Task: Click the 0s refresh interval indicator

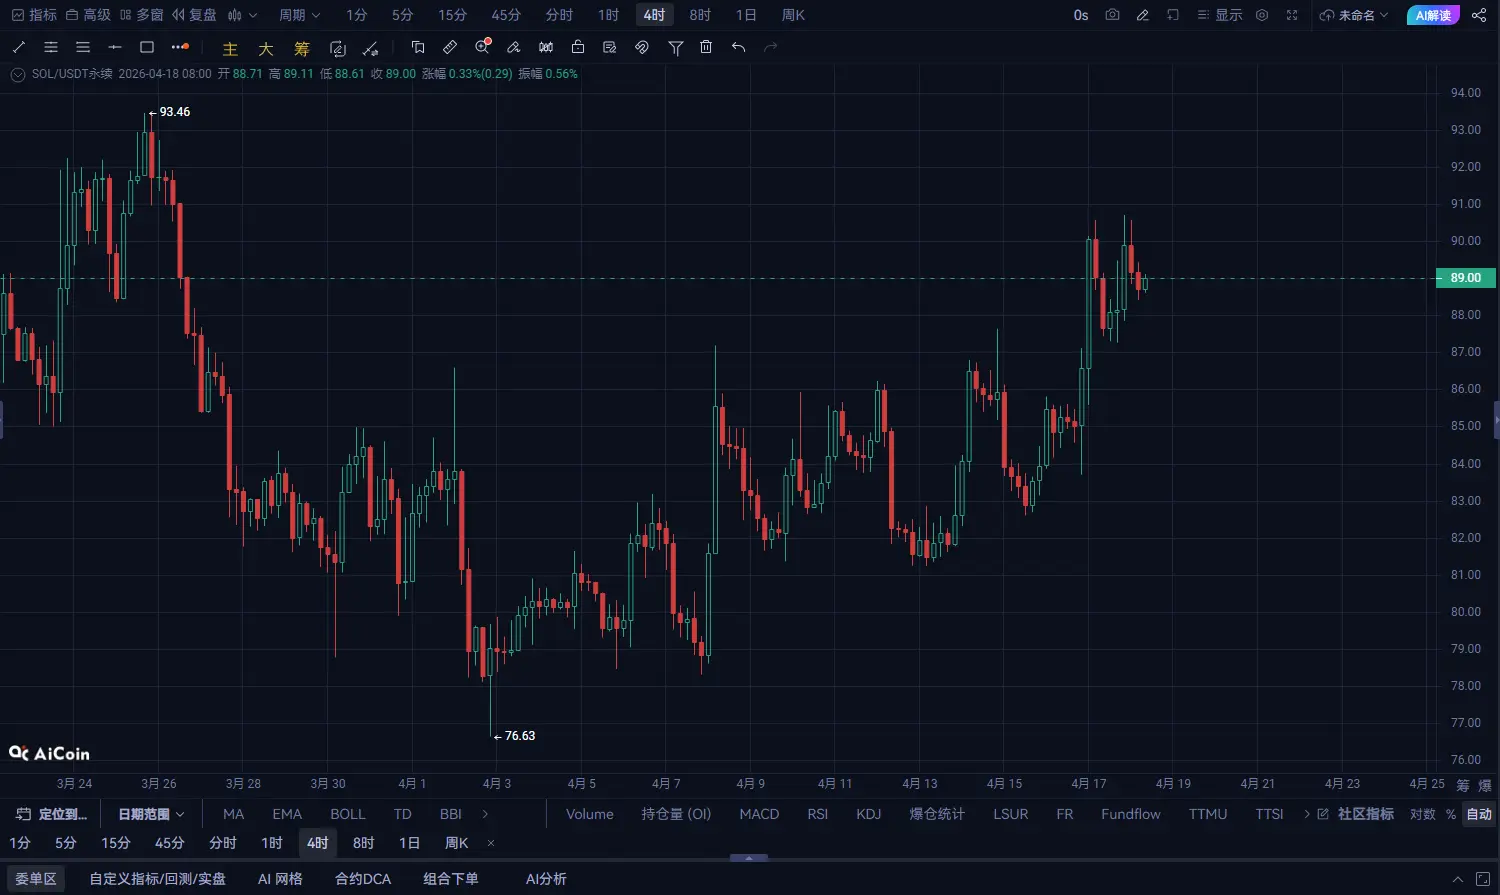Action: tap(1081, 15)
